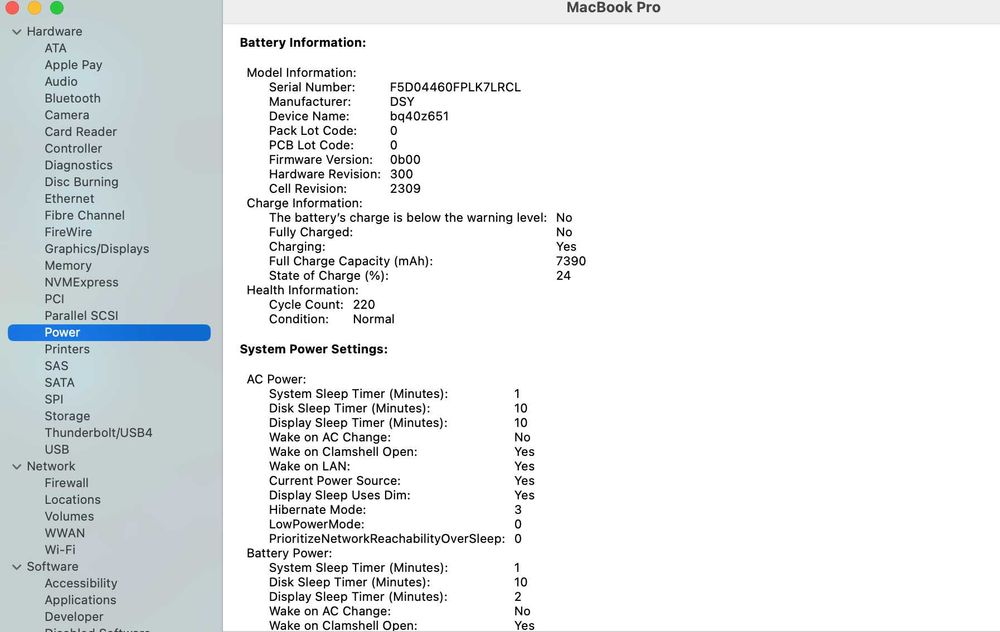Select NVMExpress in the sidebar
This screenshot has height=632, width=1000.
(x=82, y=282)
